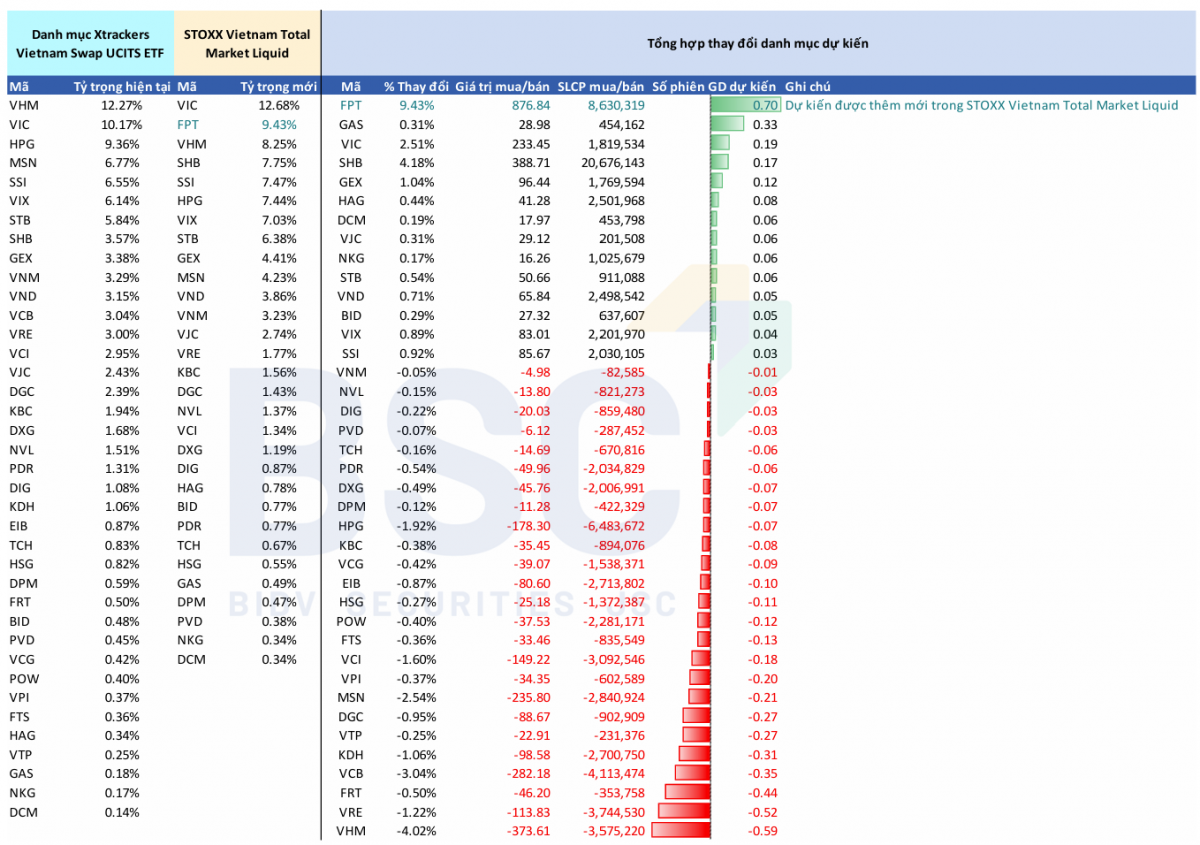Select the note "Dự kiến được thêm mới trong STOXX..."
Screen dimensions: 1200x845
982,105
